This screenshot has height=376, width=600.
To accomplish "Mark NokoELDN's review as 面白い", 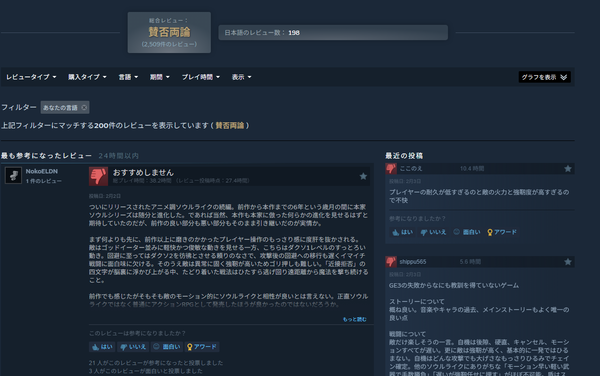I will pyautogui.click(x=166, y=347).
